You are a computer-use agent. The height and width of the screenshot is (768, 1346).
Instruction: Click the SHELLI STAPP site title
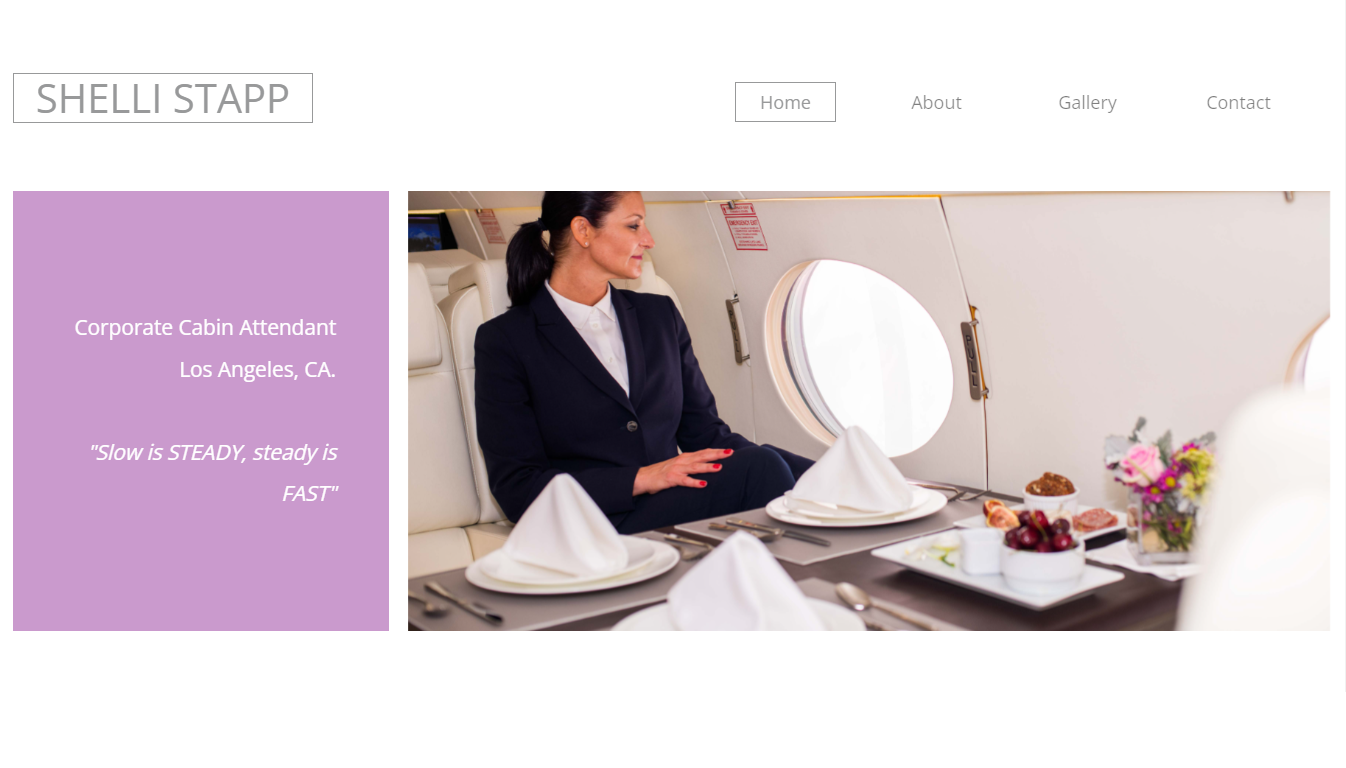click(x=163, y=98)
